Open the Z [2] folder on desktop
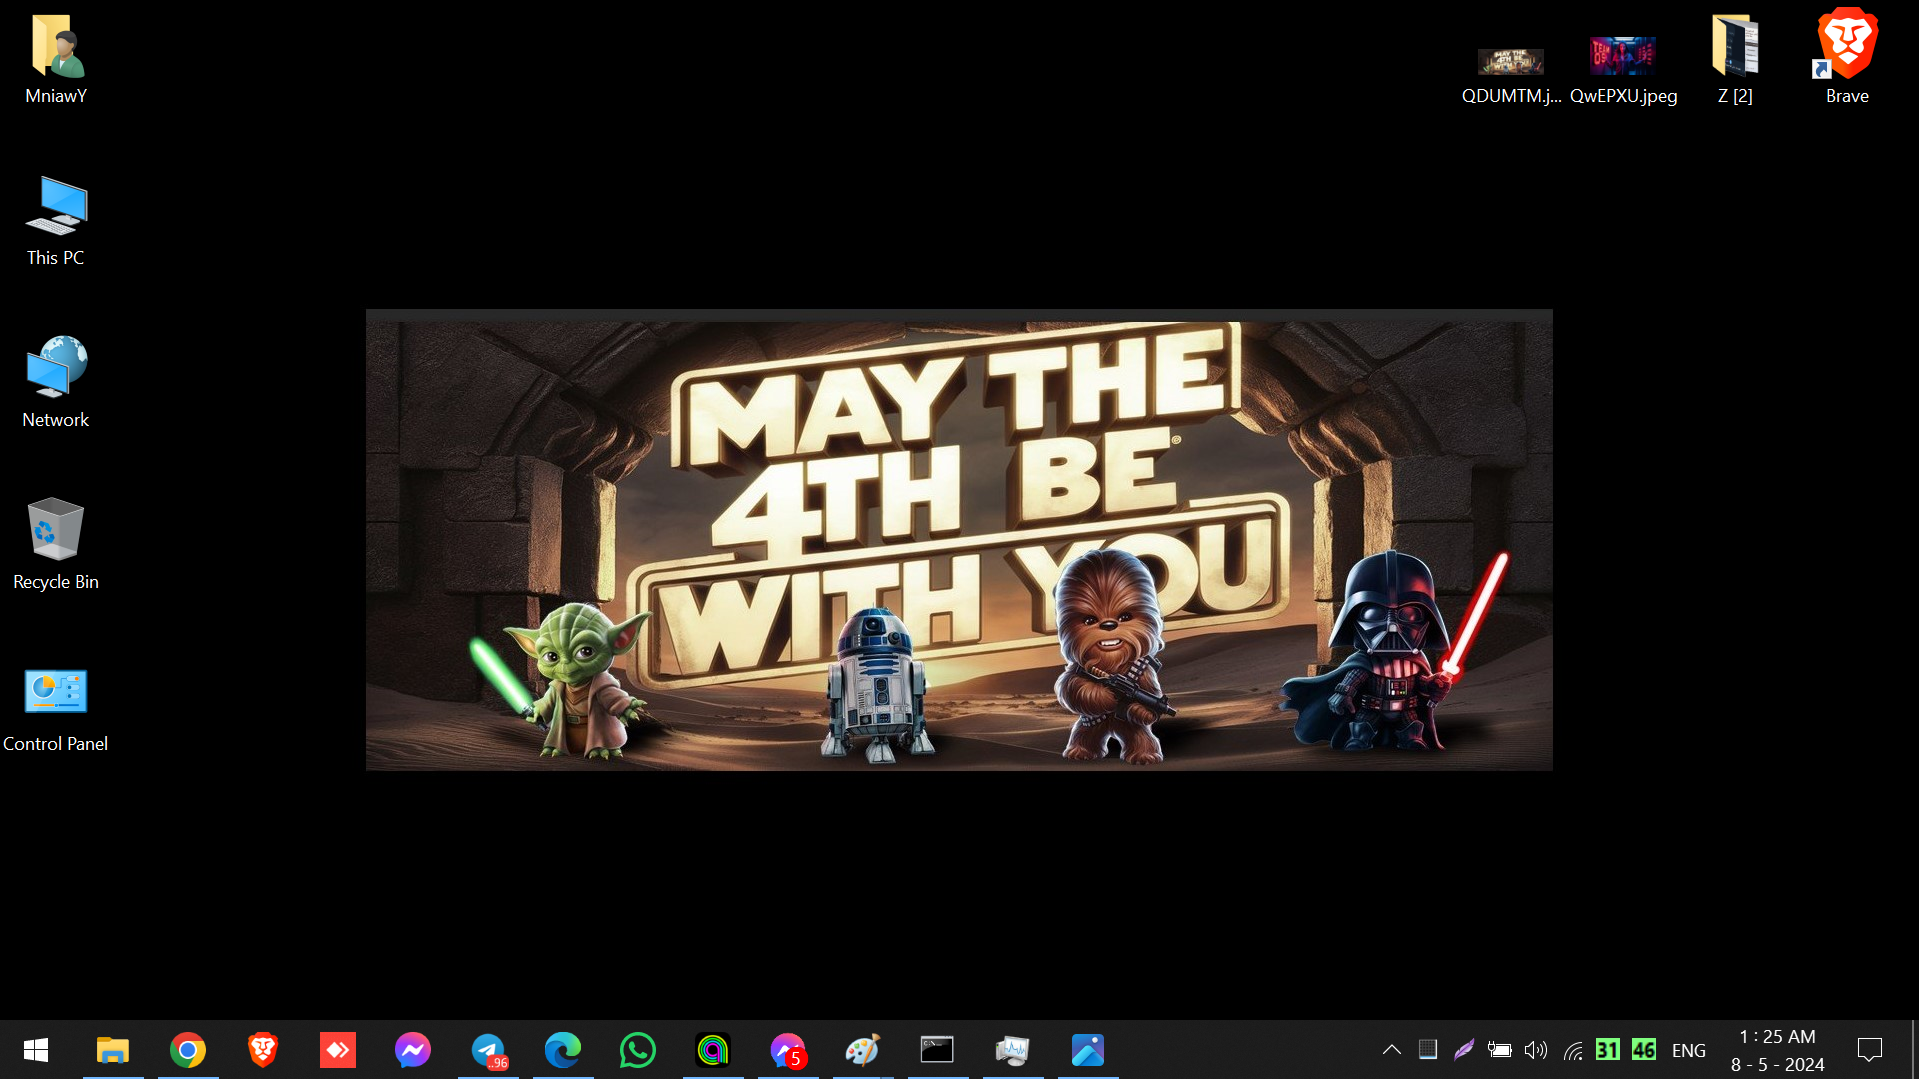The image size is (1919, 1079). (1735, 58)
